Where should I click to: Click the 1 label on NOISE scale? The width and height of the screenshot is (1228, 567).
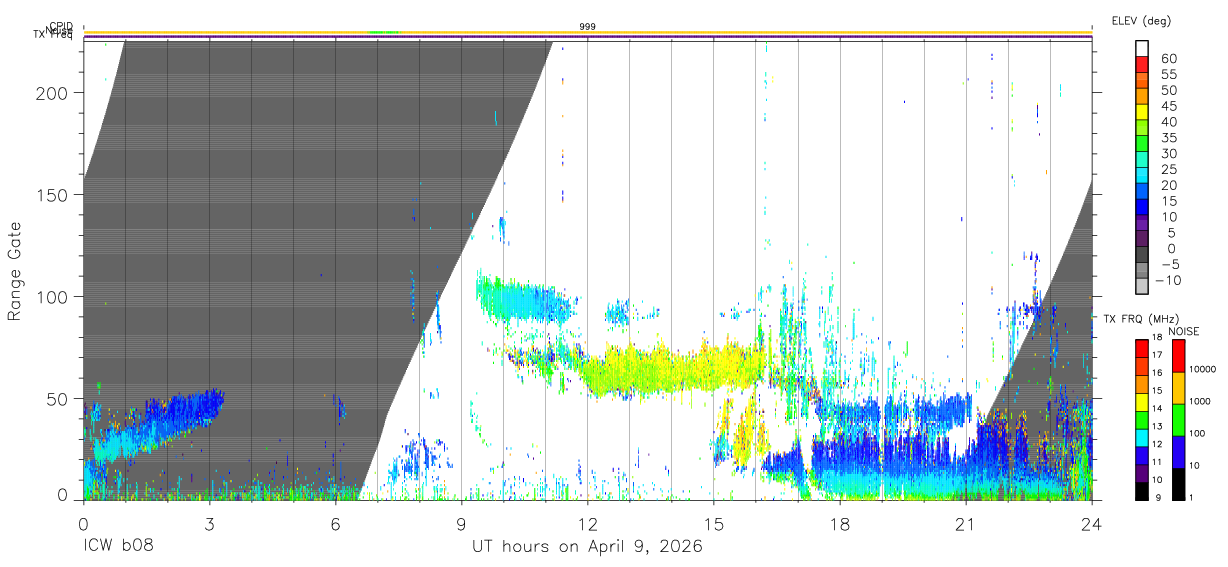(1191, 497)
